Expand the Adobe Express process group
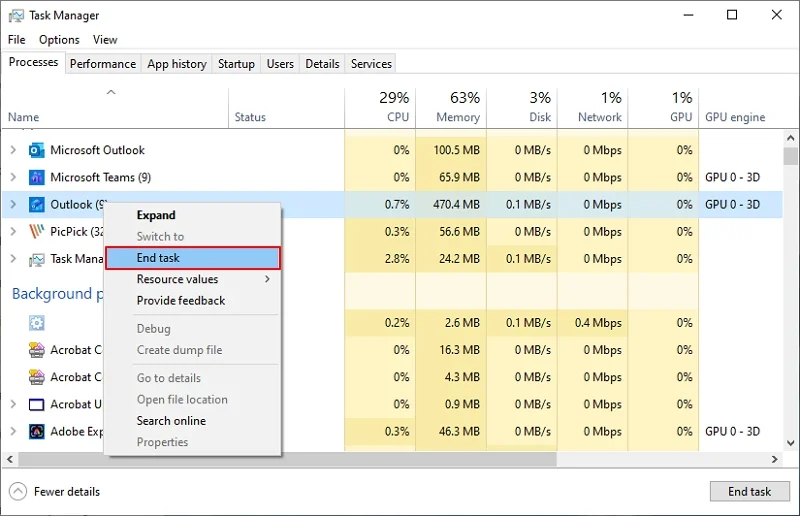This screenshot has width=800, height=516. coord(14,431)
